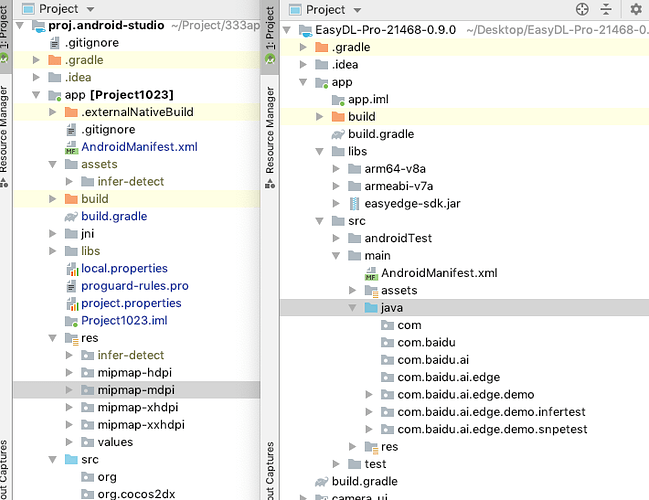Click the gradle icon of app/build.gradle in right tree
This screenshot has width=649, height=500.
click(x=338, y=134)
